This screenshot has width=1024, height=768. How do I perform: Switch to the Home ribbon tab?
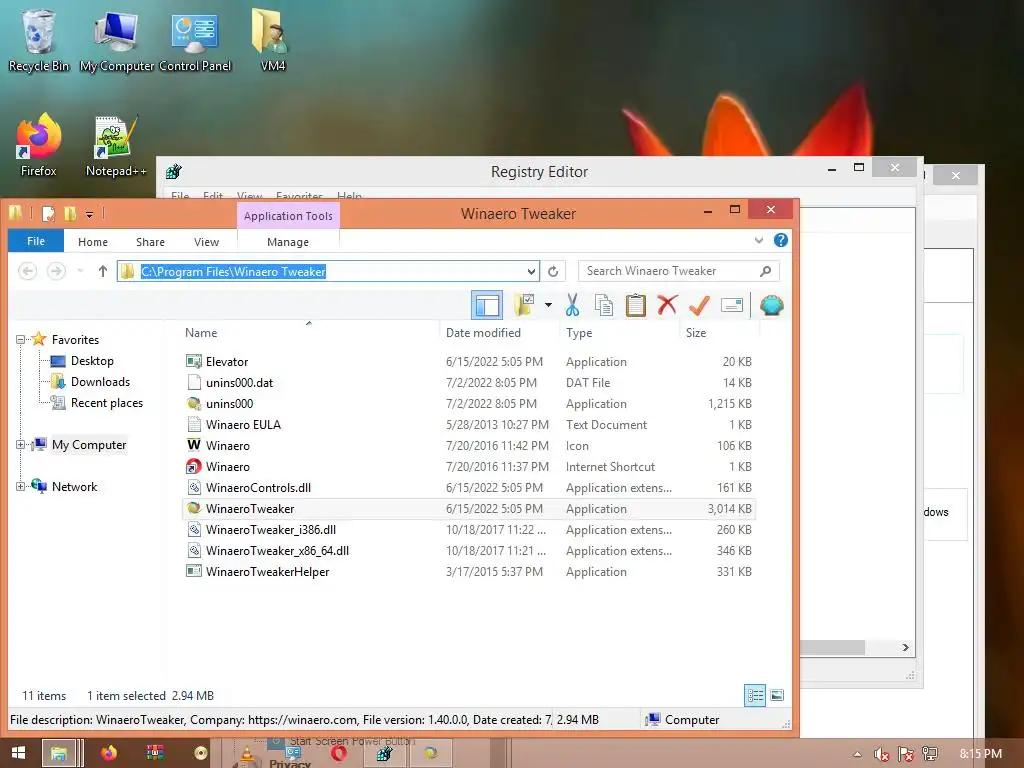tap(93, 242)
